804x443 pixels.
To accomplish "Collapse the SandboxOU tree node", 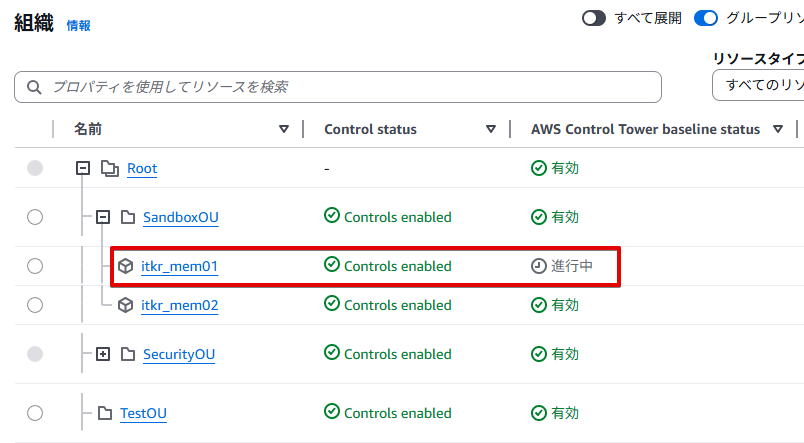I will pos(102,217).
